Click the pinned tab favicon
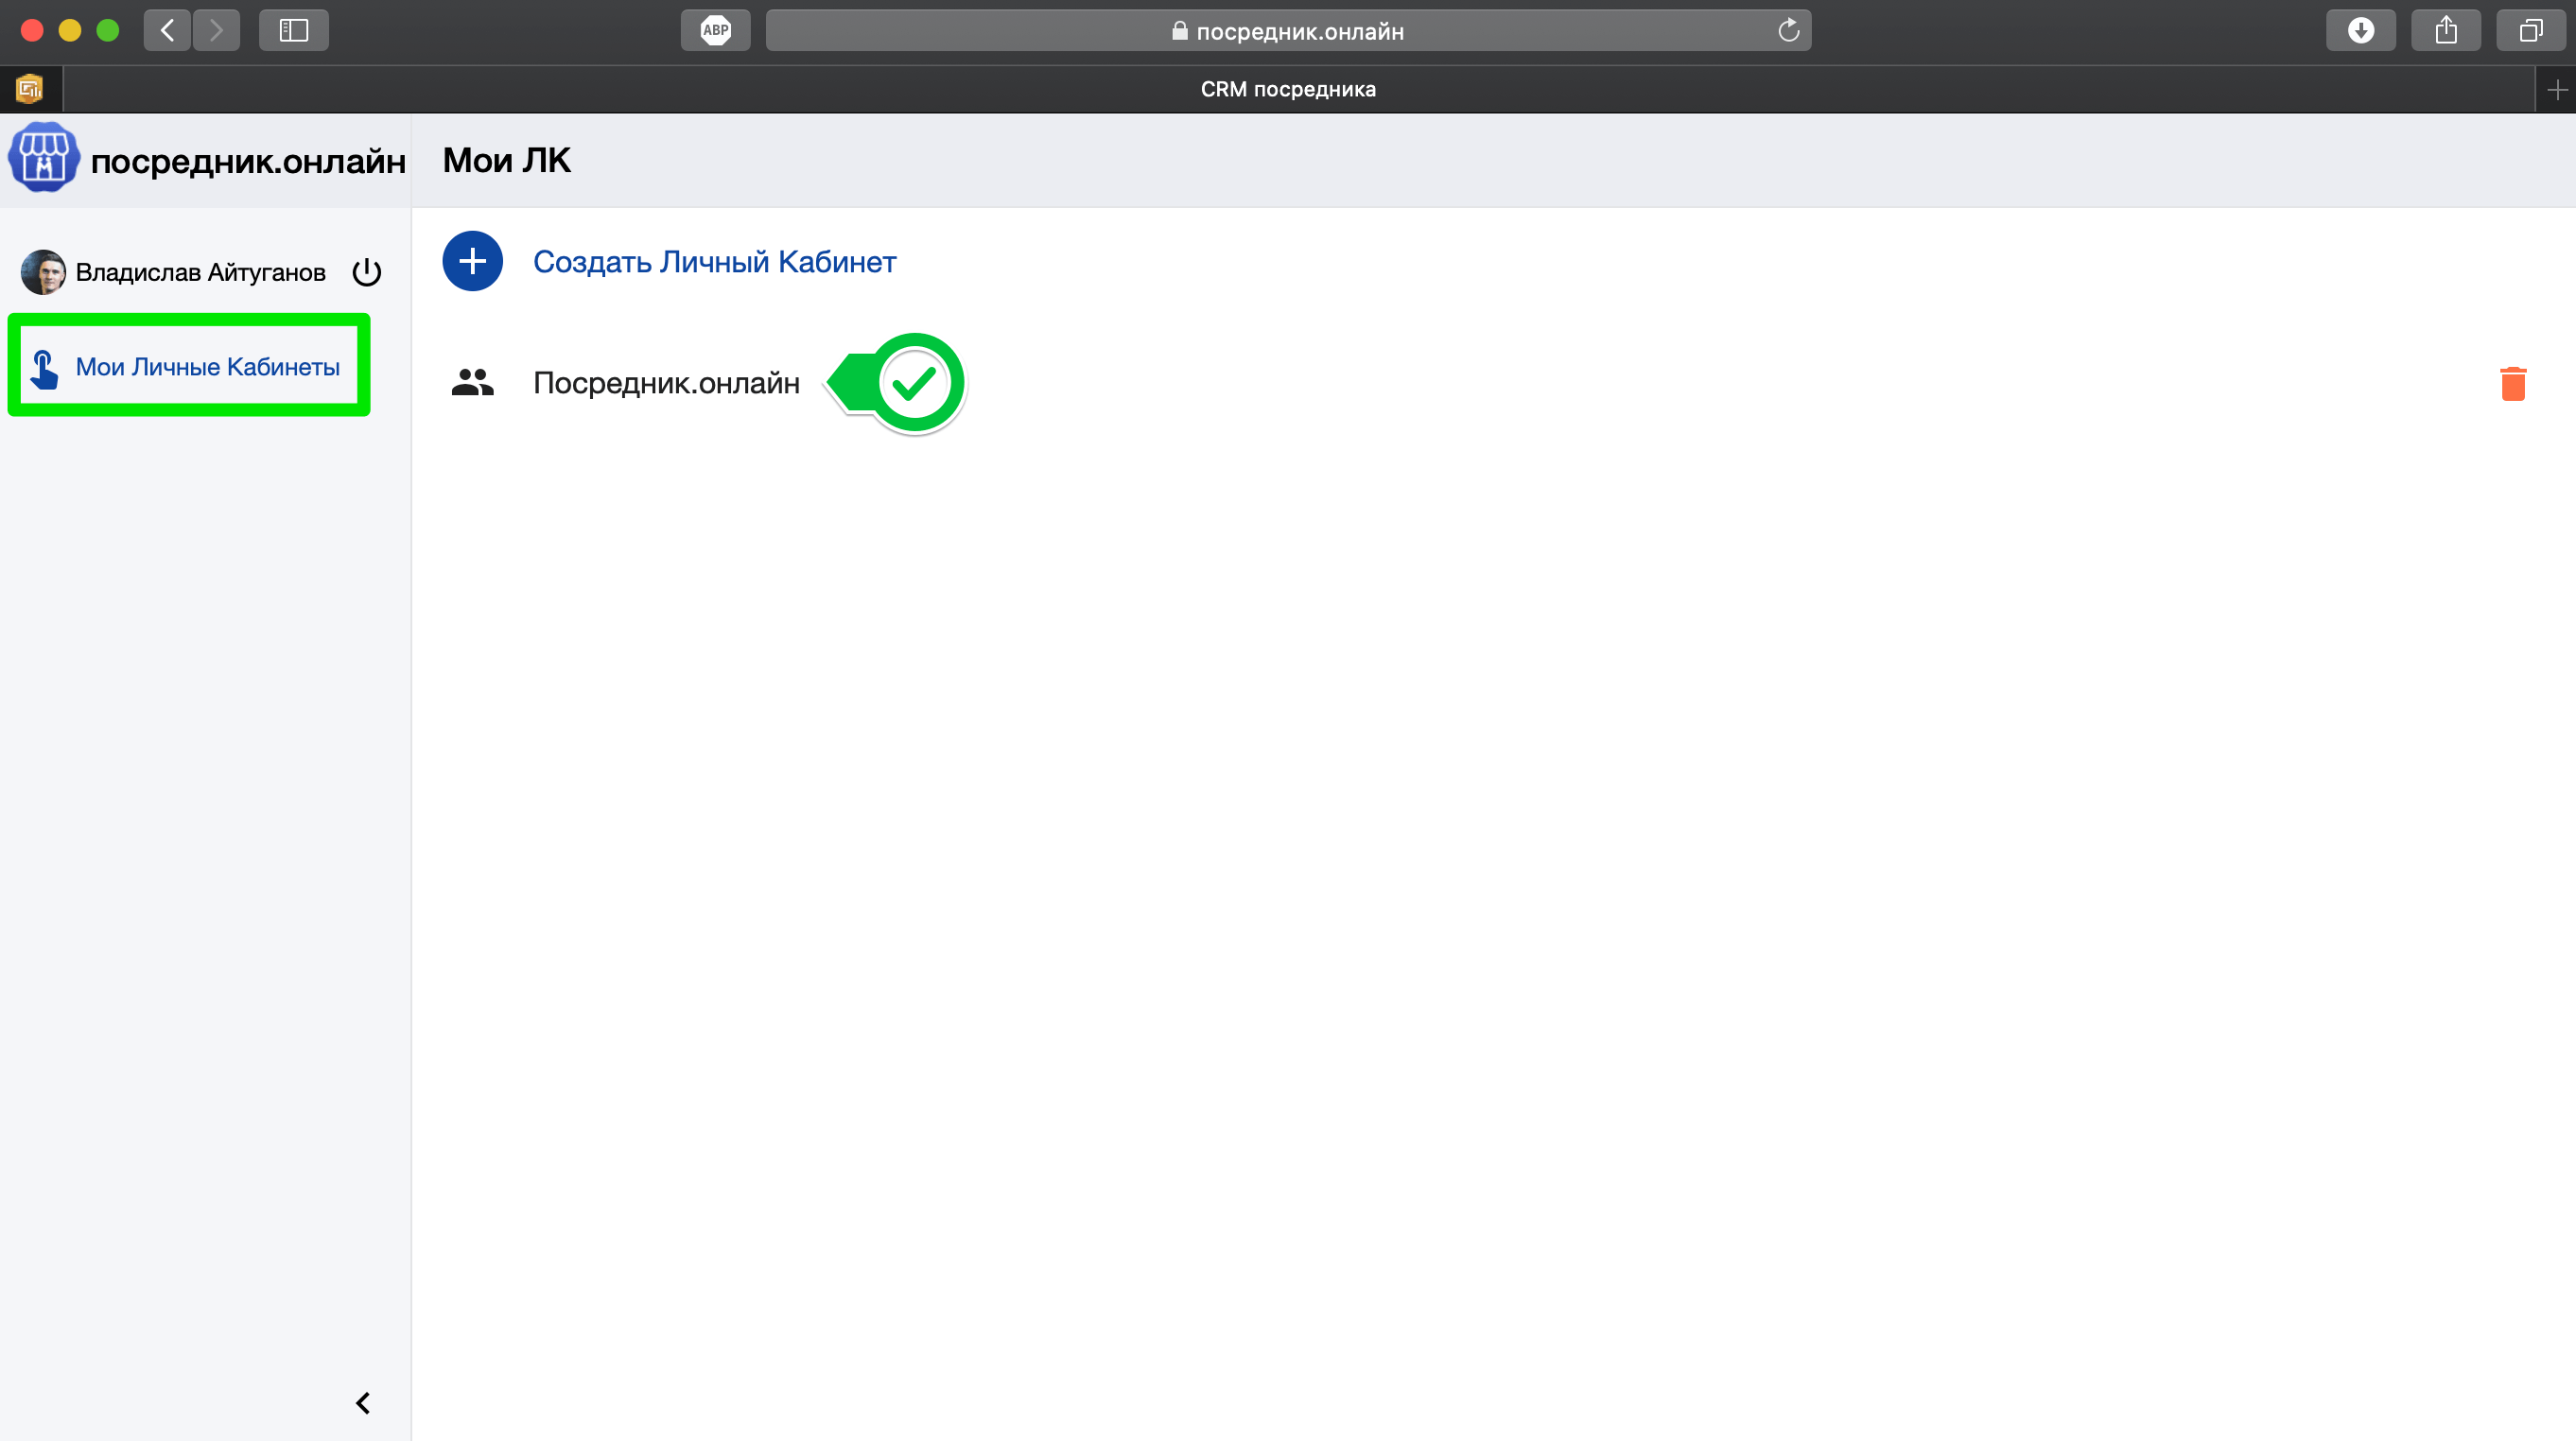The height and width of the screenshot is (1441, 2576). (30, 89)
